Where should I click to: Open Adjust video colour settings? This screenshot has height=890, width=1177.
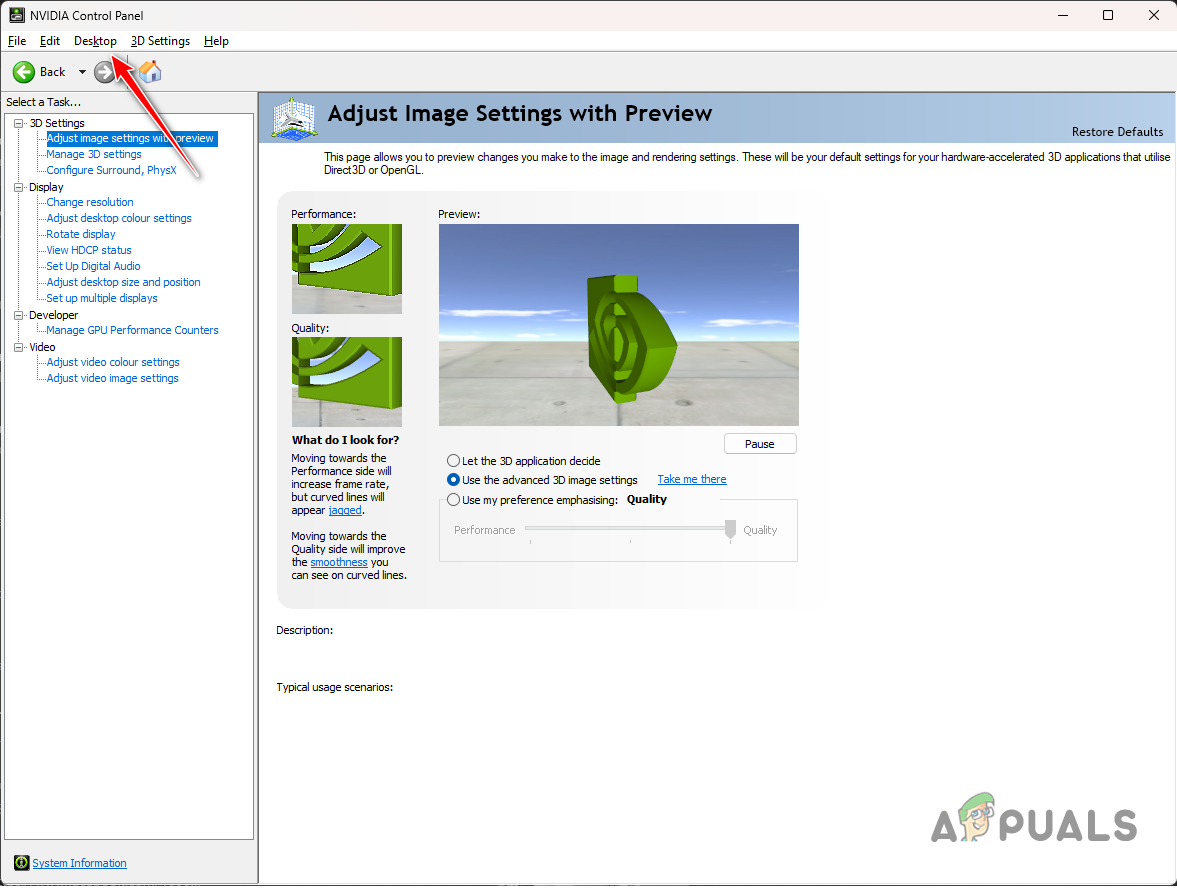pyautogui.click(x=113, y=362)
